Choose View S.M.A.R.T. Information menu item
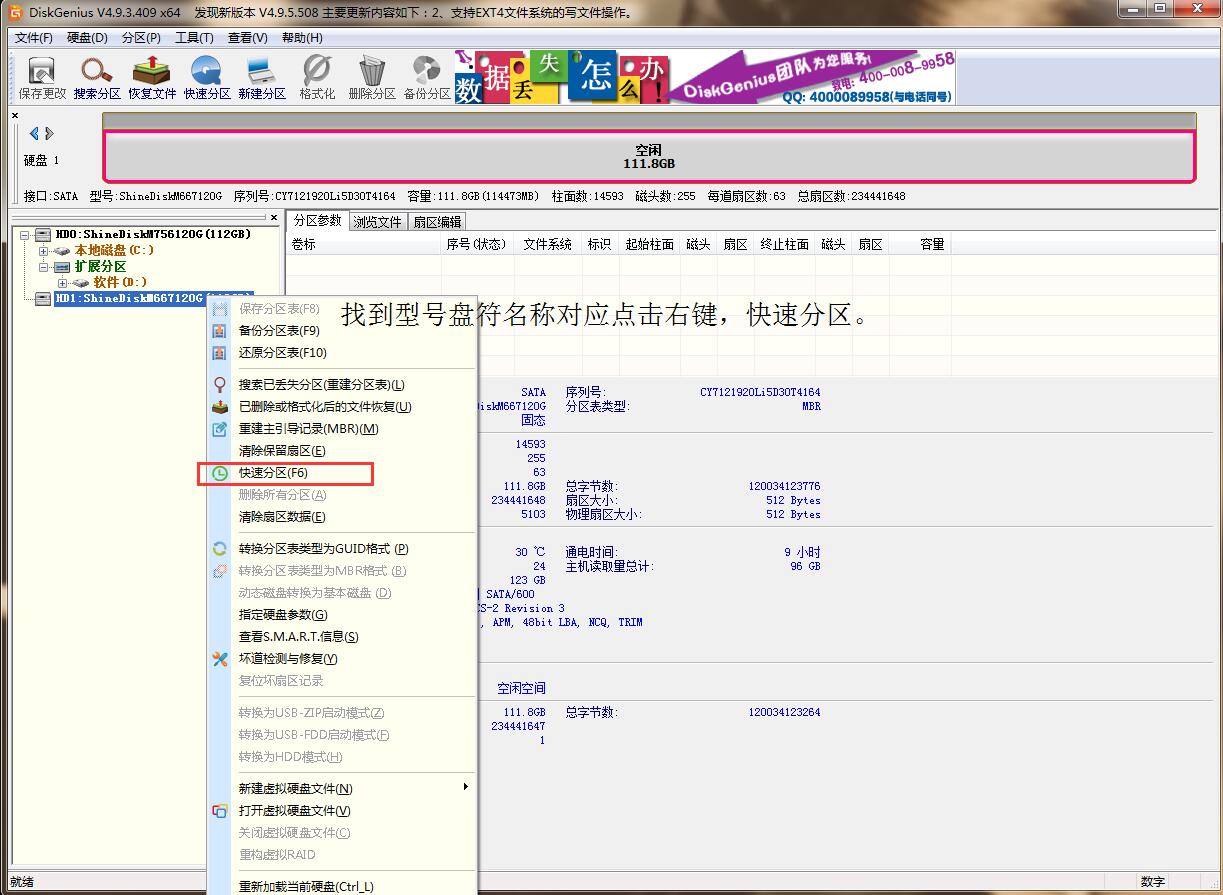Image resolution: width=1223 pixels, height=895 pixels. coord(342,636)
